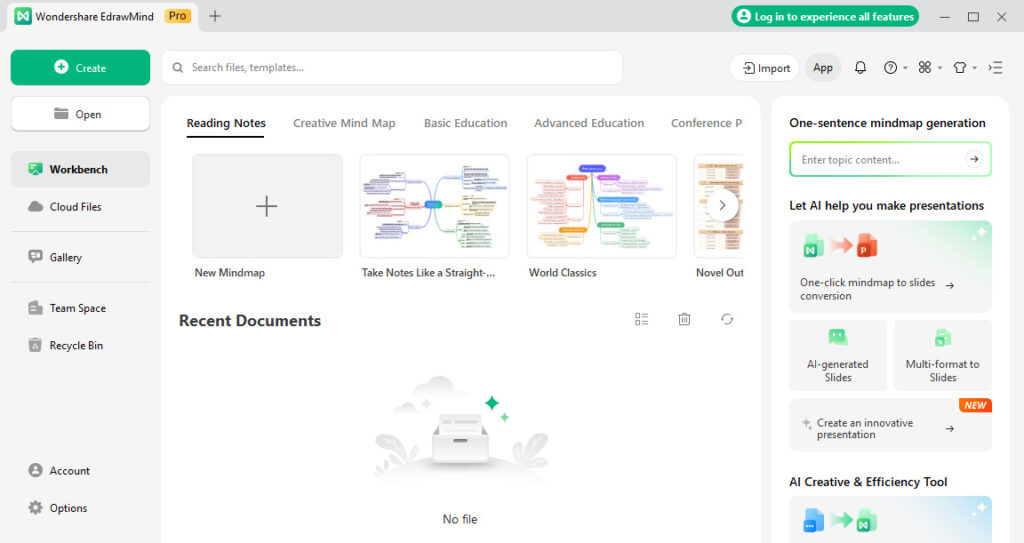
Task: Submit topic with the arrow button
Action: (974, 159)
